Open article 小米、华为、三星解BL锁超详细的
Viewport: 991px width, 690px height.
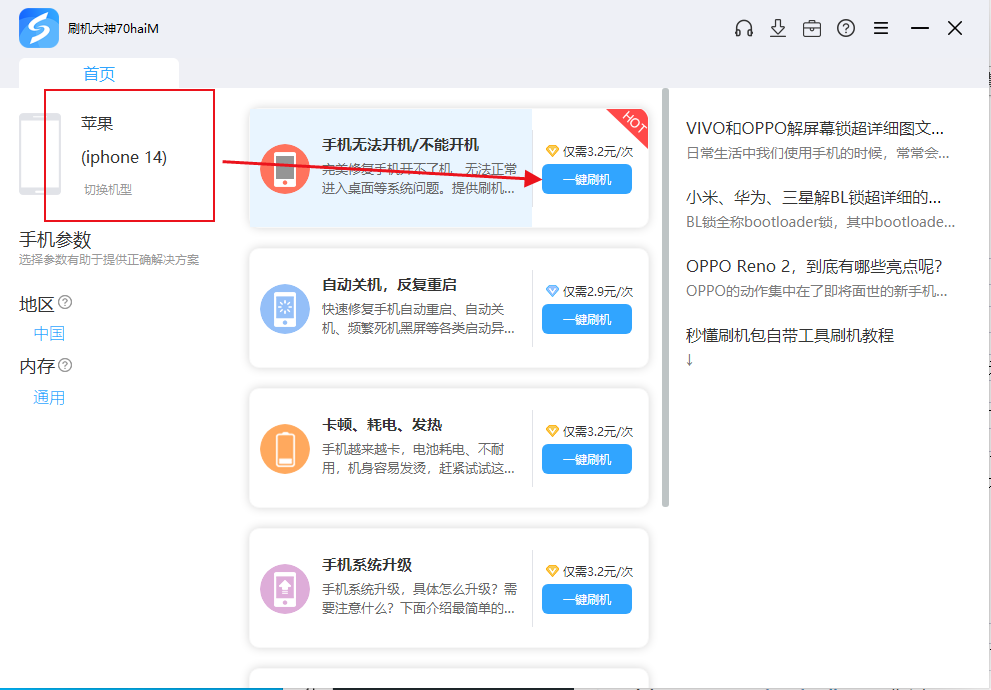coord(813,198)
